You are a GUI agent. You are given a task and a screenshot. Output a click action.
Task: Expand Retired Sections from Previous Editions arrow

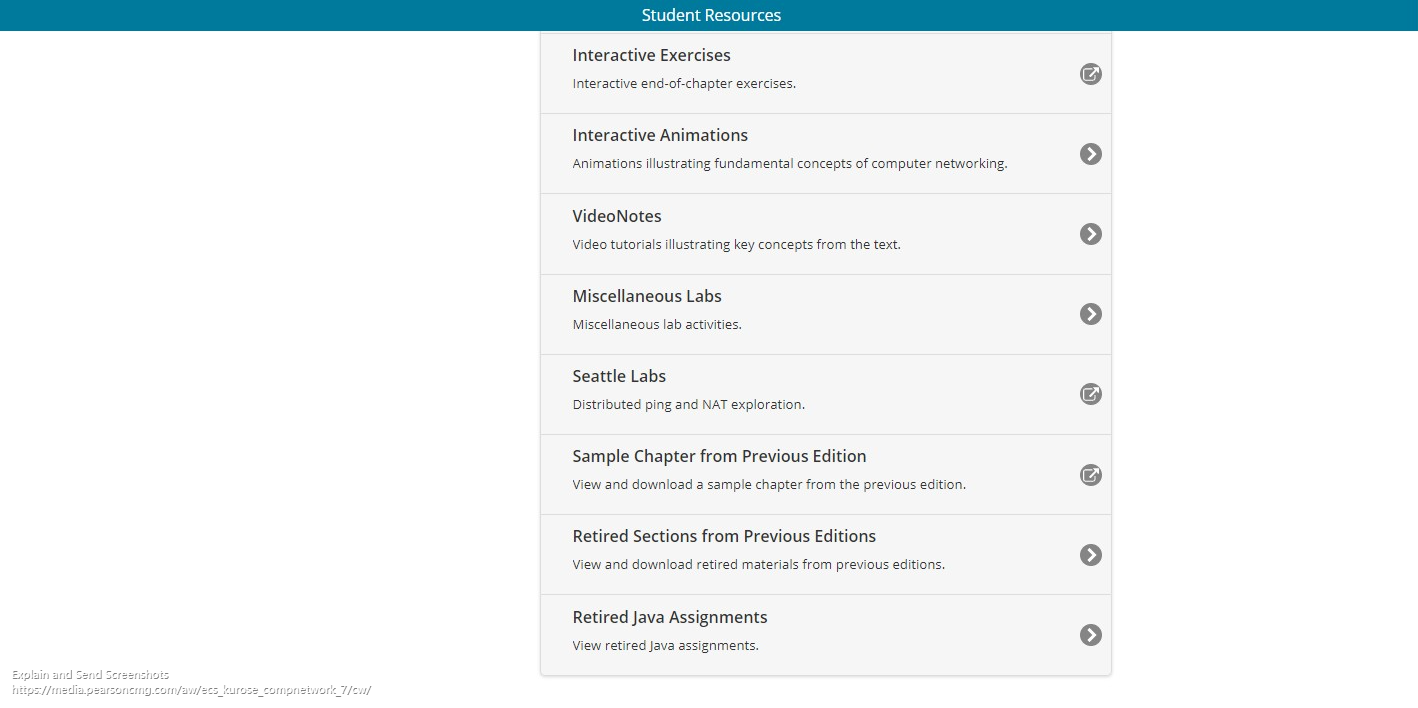pos(1090,555)
